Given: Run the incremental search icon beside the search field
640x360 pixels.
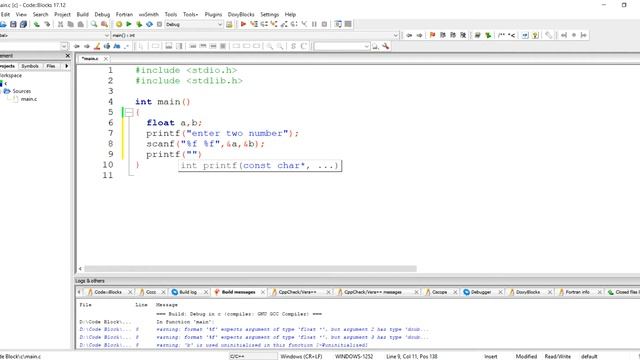Looking at the screenshot, I should (375, 47).
